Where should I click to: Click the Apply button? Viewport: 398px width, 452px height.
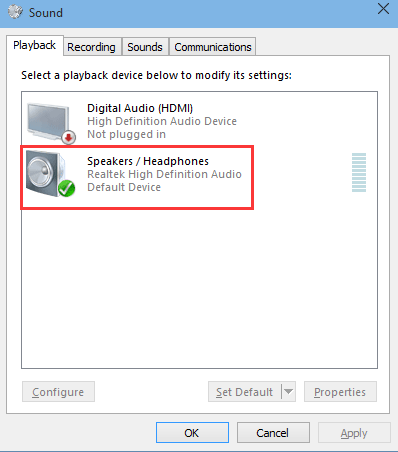tap(354, 433)
